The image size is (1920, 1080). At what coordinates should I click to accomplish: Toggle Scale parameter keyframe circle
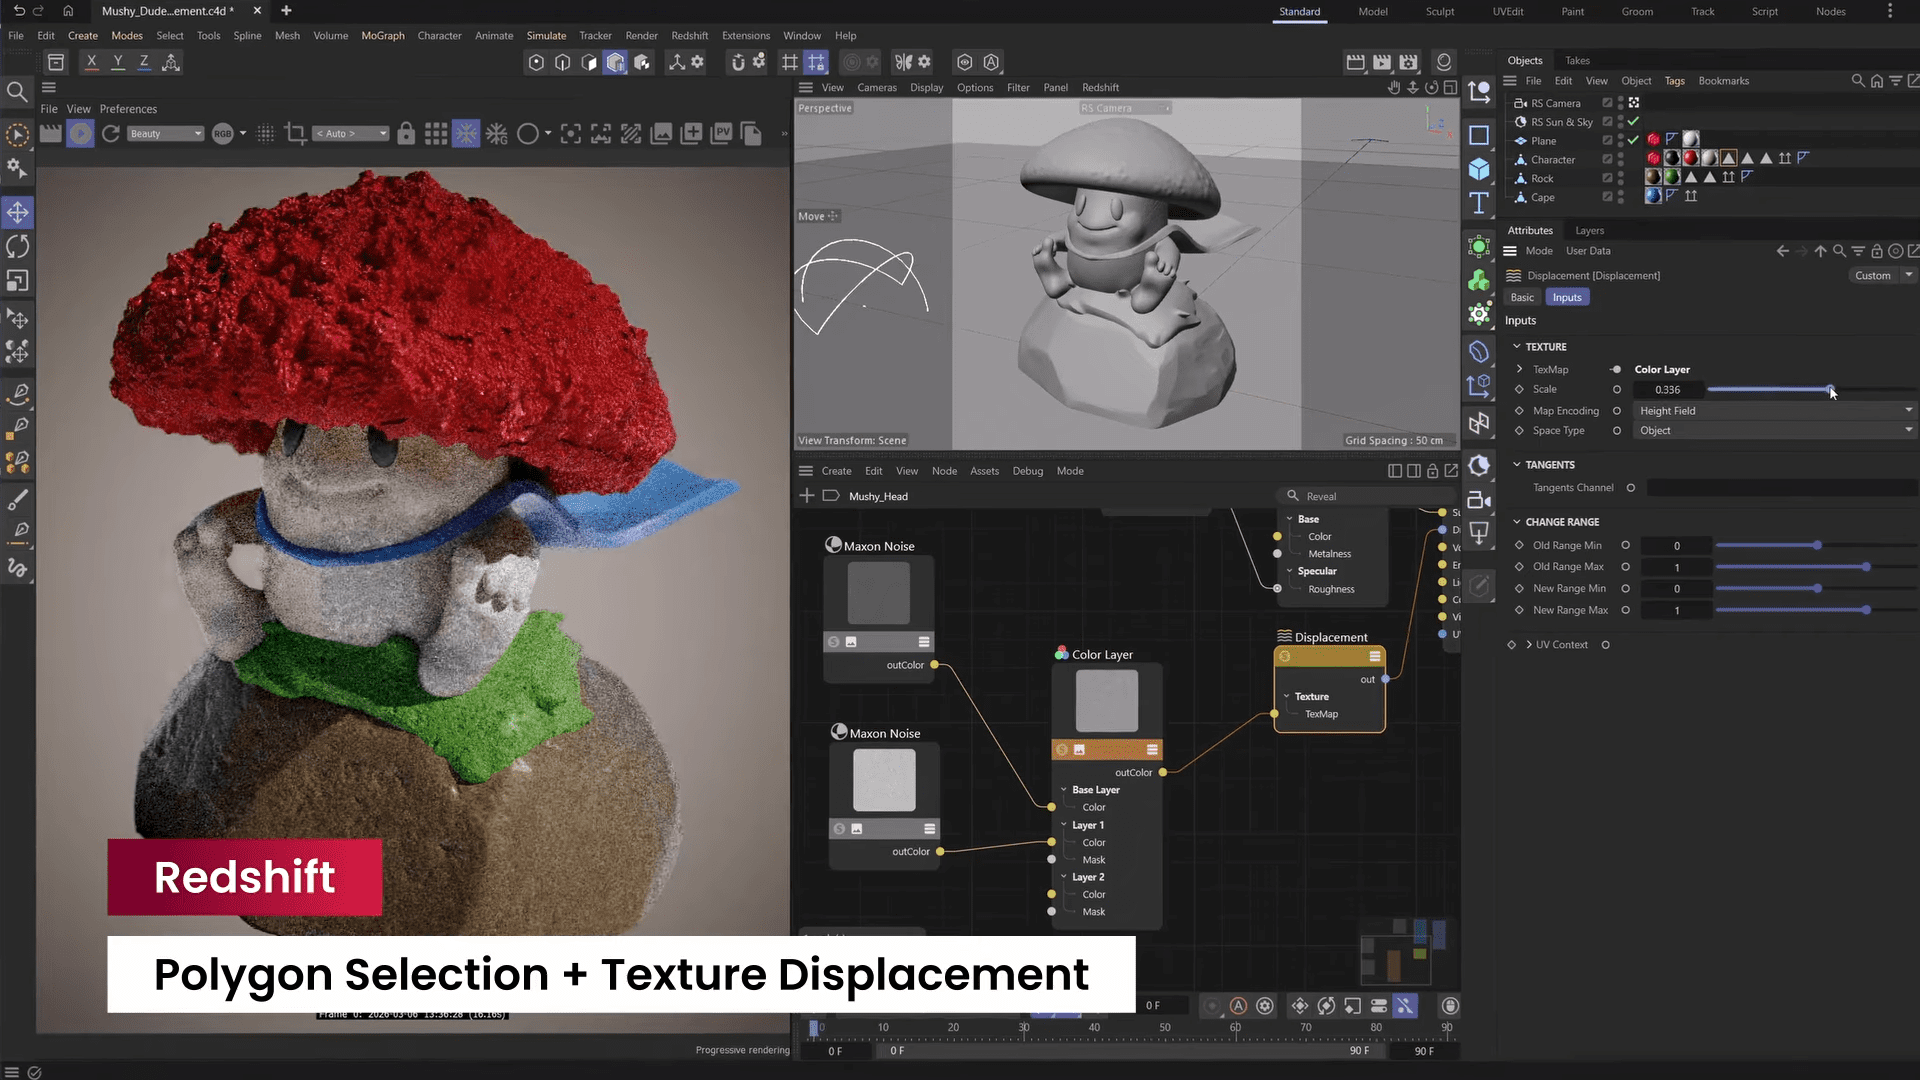(1617, 390)
